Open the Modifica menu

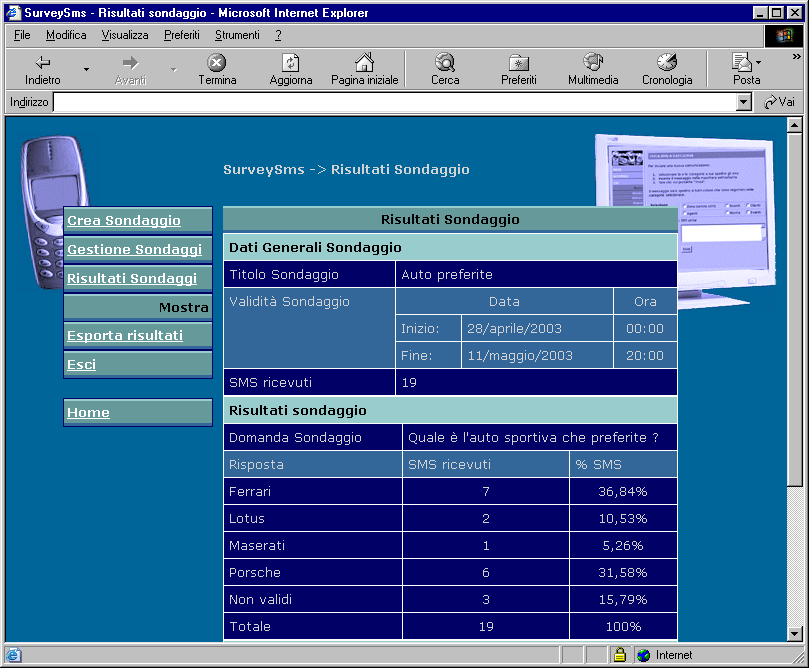click(66, 35)
